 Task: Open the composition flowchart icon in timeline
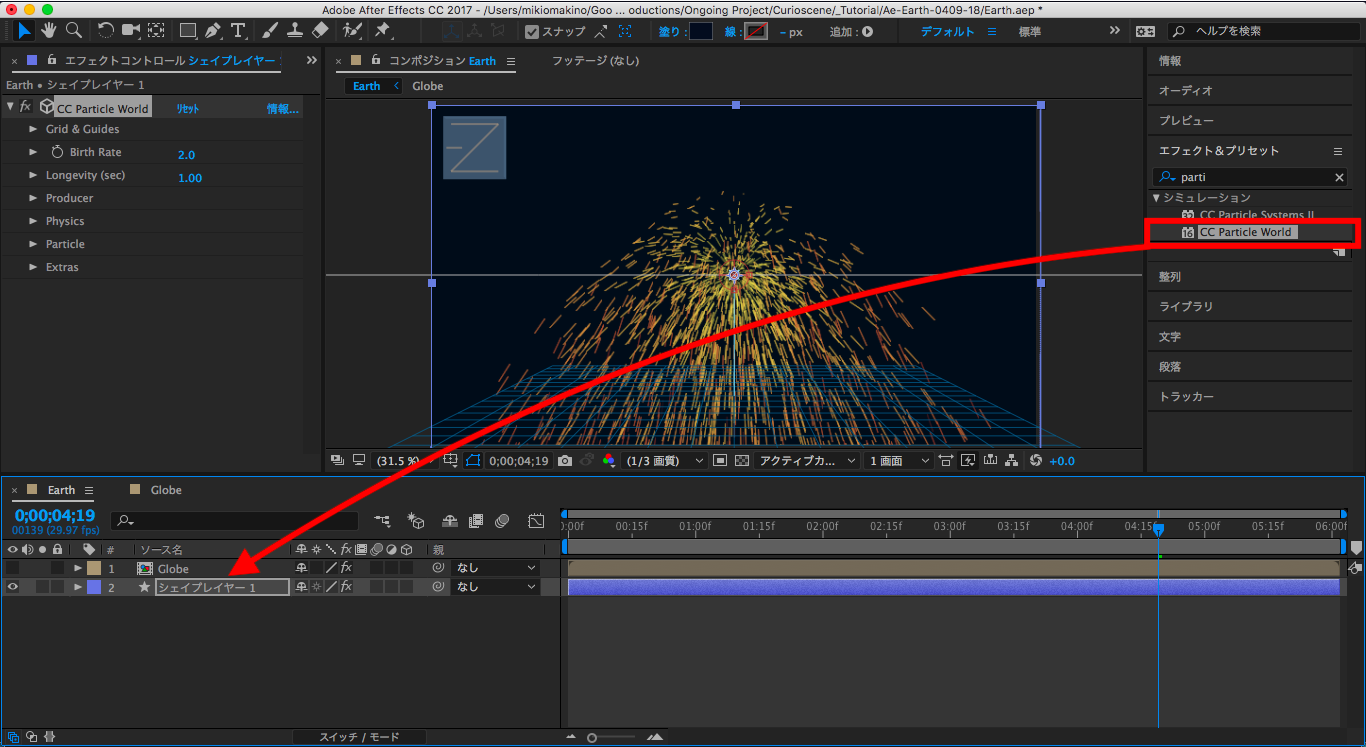click(382, 521)
